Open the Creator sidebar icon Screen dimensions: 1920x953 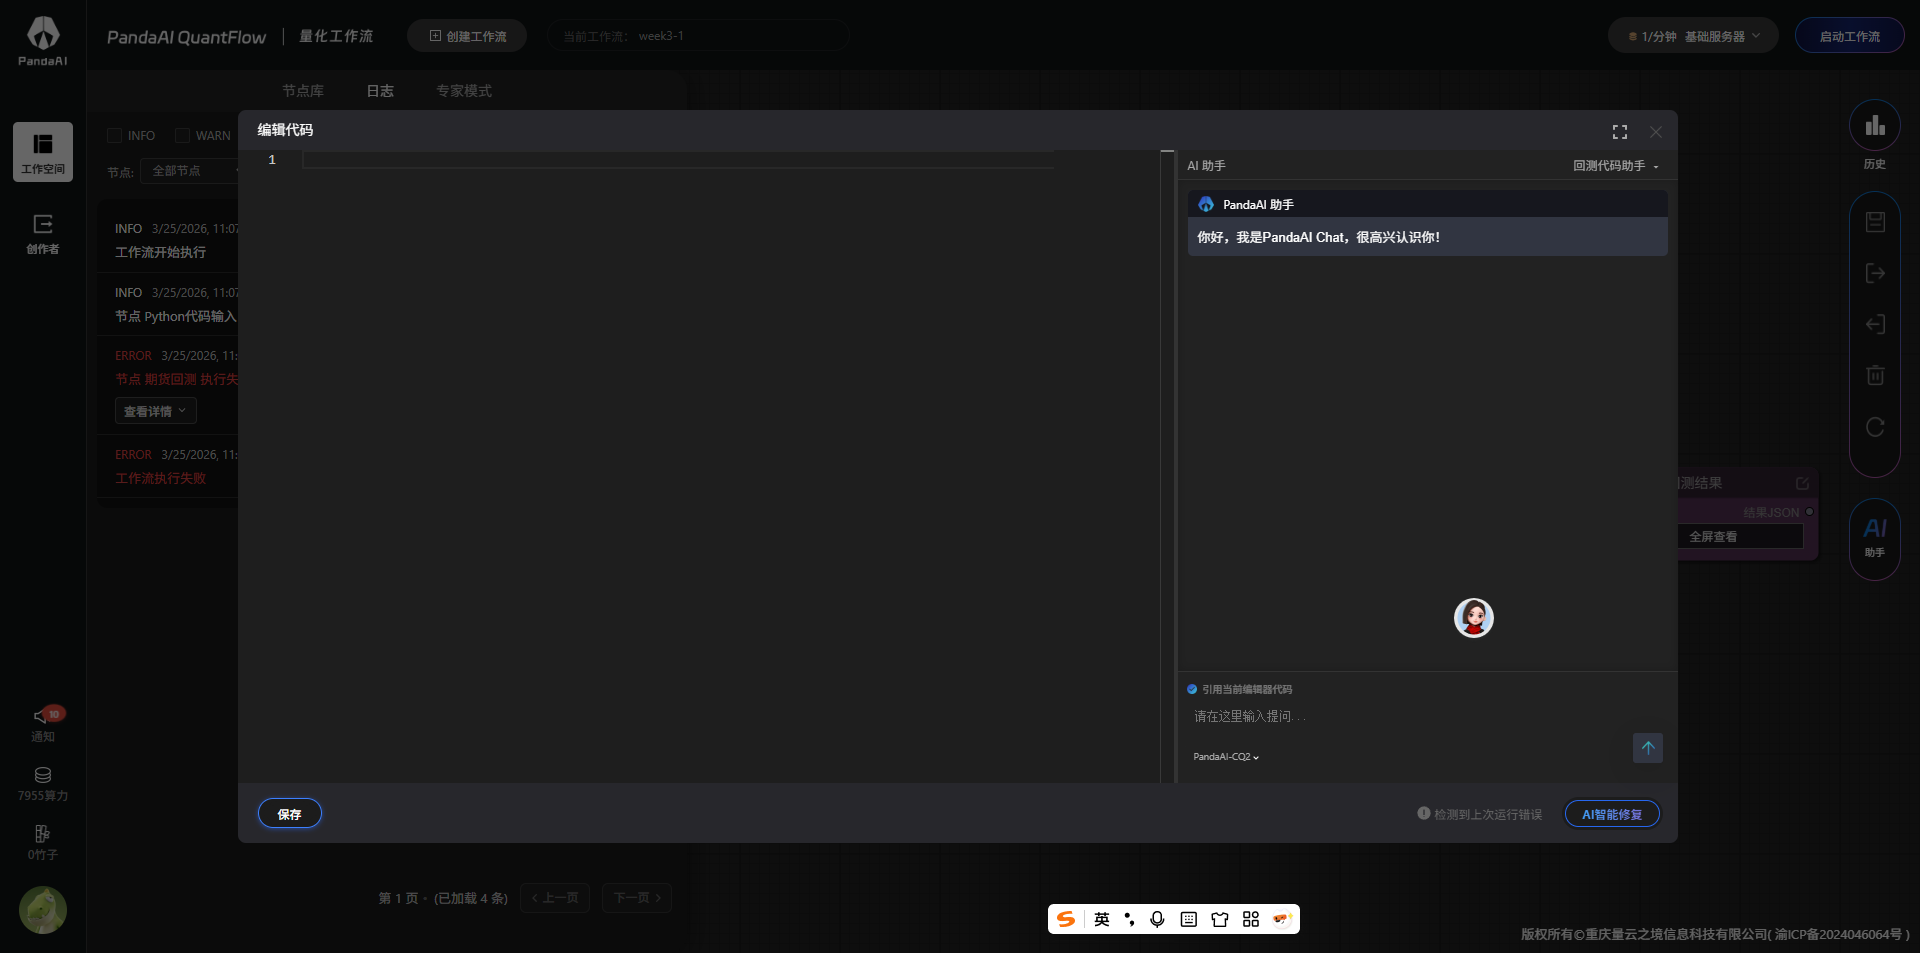pos(43,233)
